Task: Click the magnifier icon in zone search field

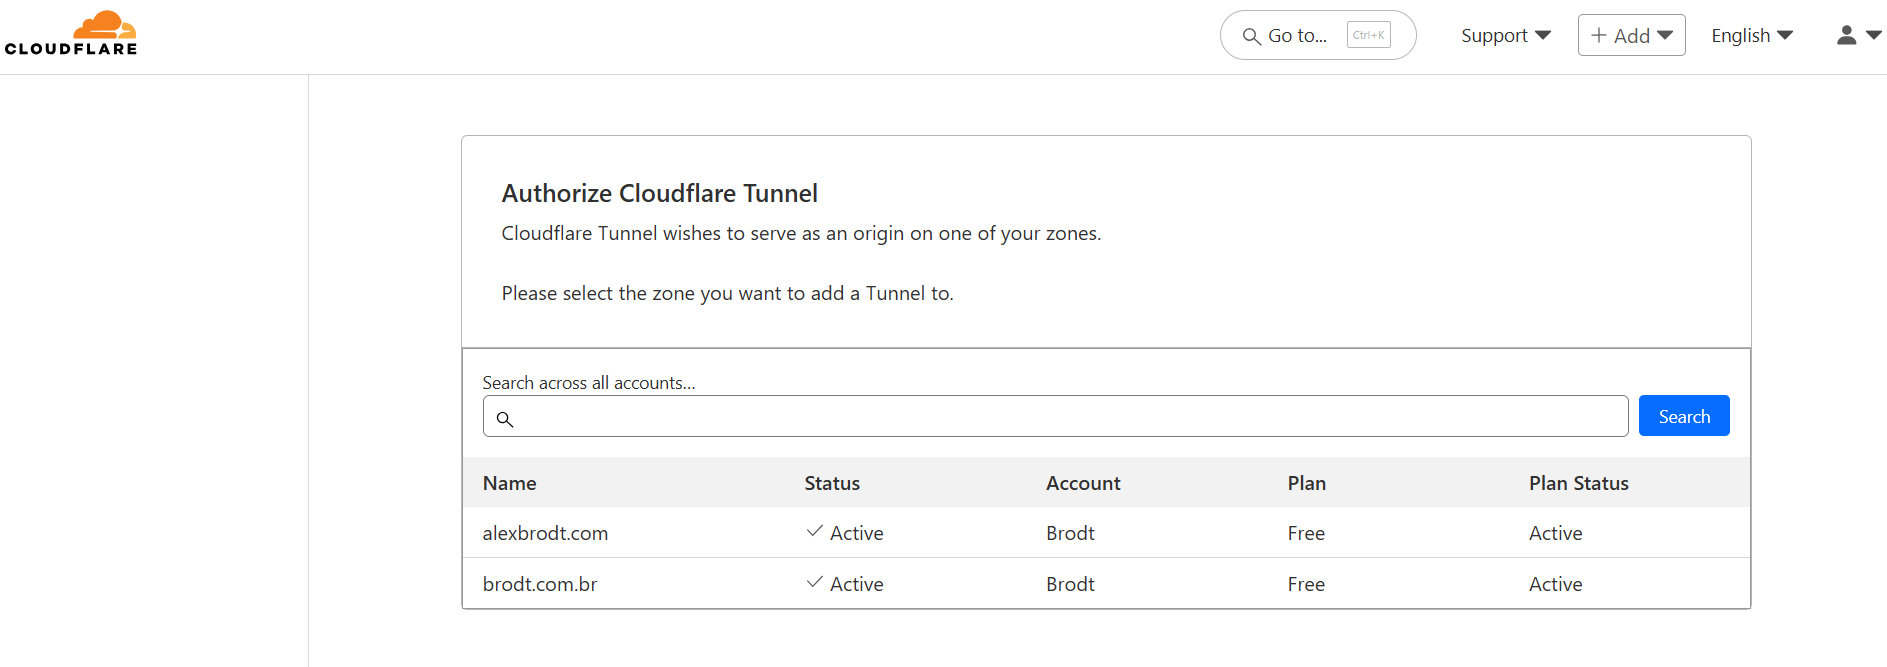Action: [505, 419]
